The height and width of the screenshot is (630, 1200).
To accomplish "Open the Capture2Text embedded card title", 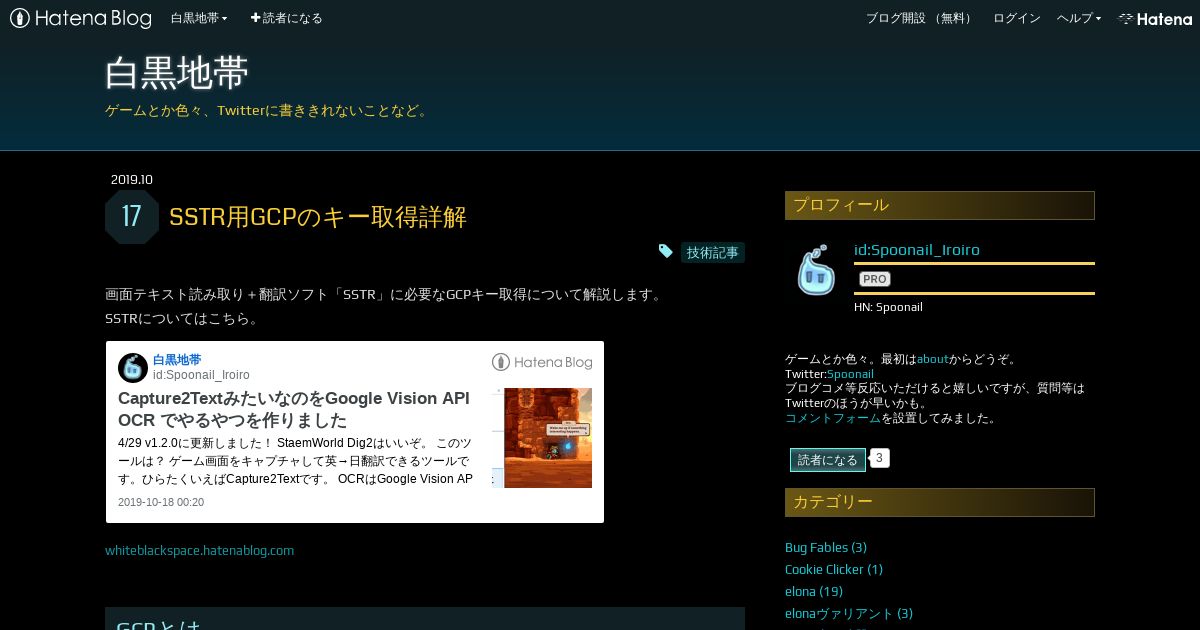I will (294, 409).
